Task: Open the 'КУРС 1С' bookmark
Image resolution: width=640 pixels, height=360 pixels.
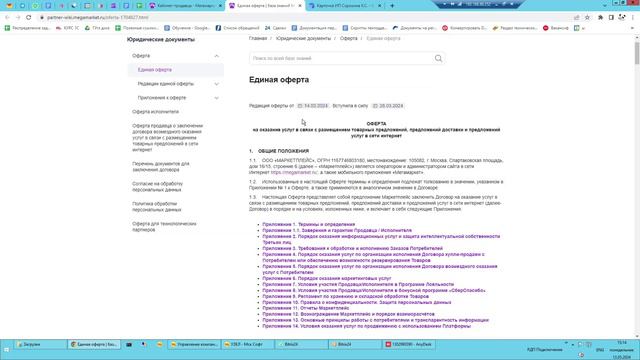Action: (67, 28)
